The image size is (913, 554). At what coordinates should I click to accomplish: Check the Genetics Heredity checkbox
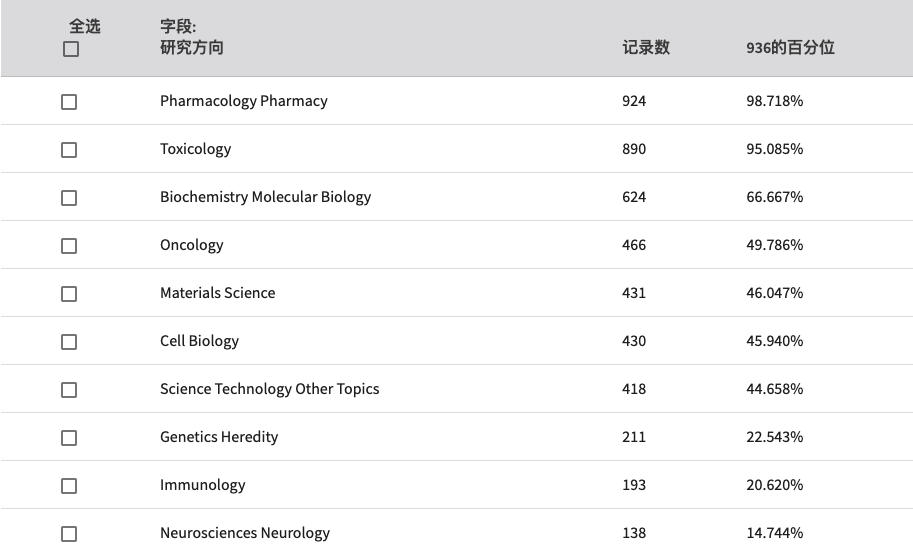click(69, 437)
